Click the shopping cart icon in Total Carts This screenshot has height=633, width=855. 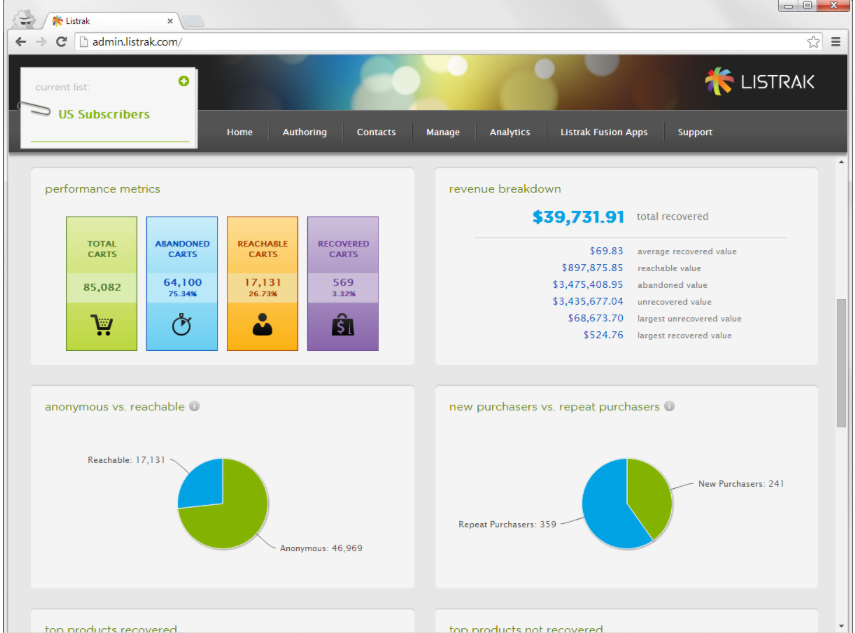pos(101,325)
